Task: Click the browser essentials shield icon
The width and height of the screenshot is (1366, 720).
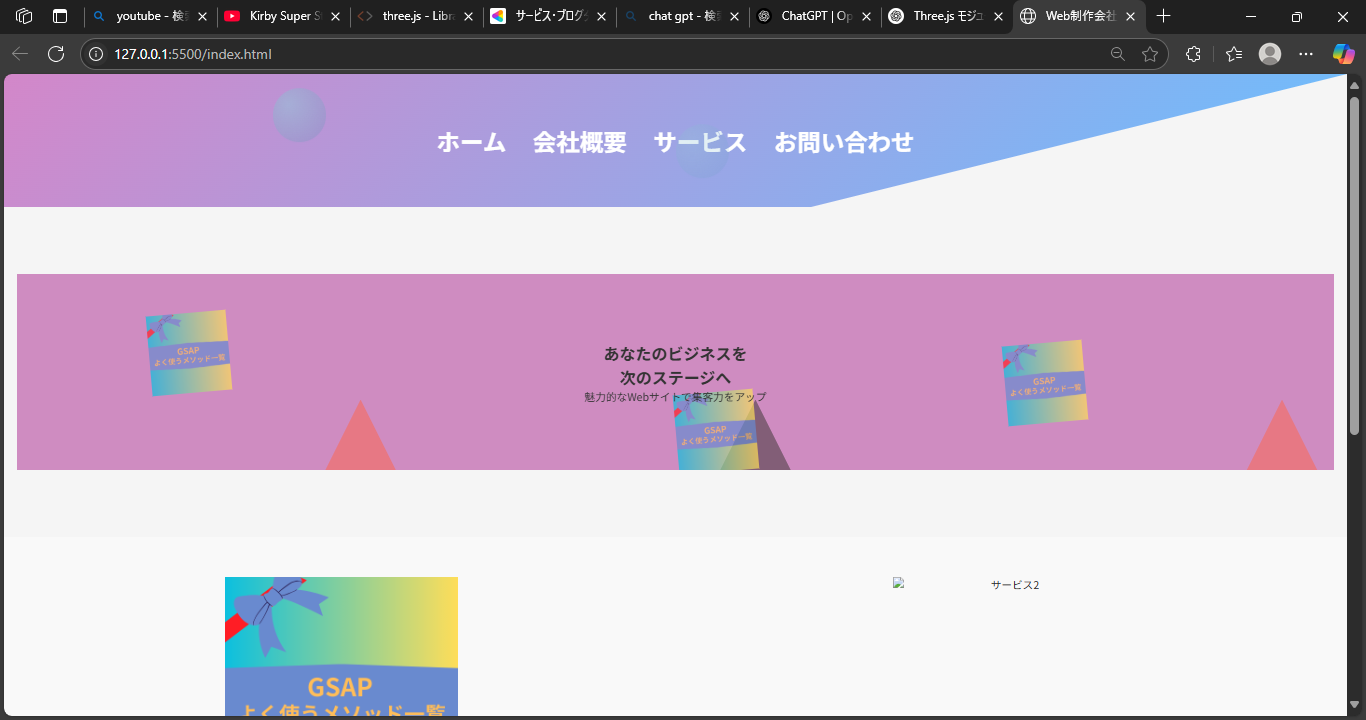Action: click(x=1193, y=53)
